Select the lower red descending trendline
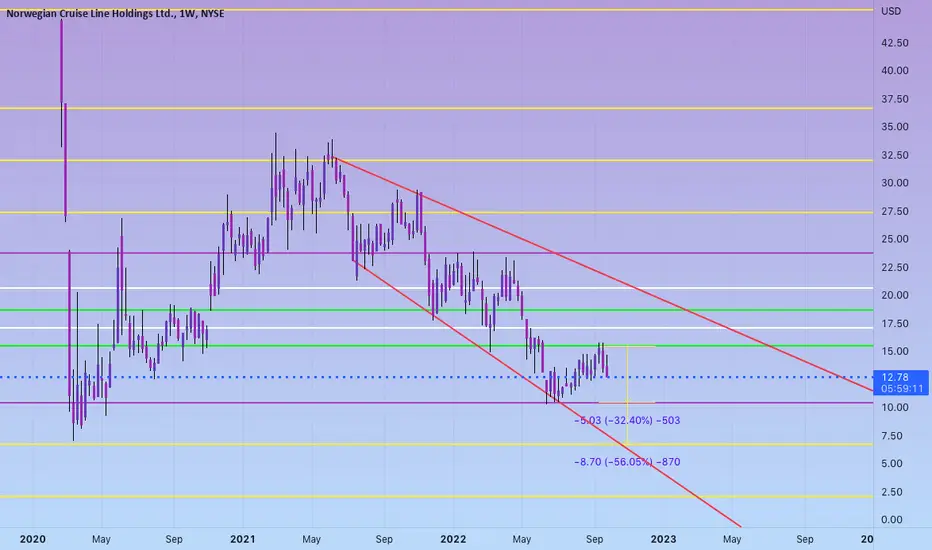Viewport: 932px width, 550px height. click(x=547, y=393)
